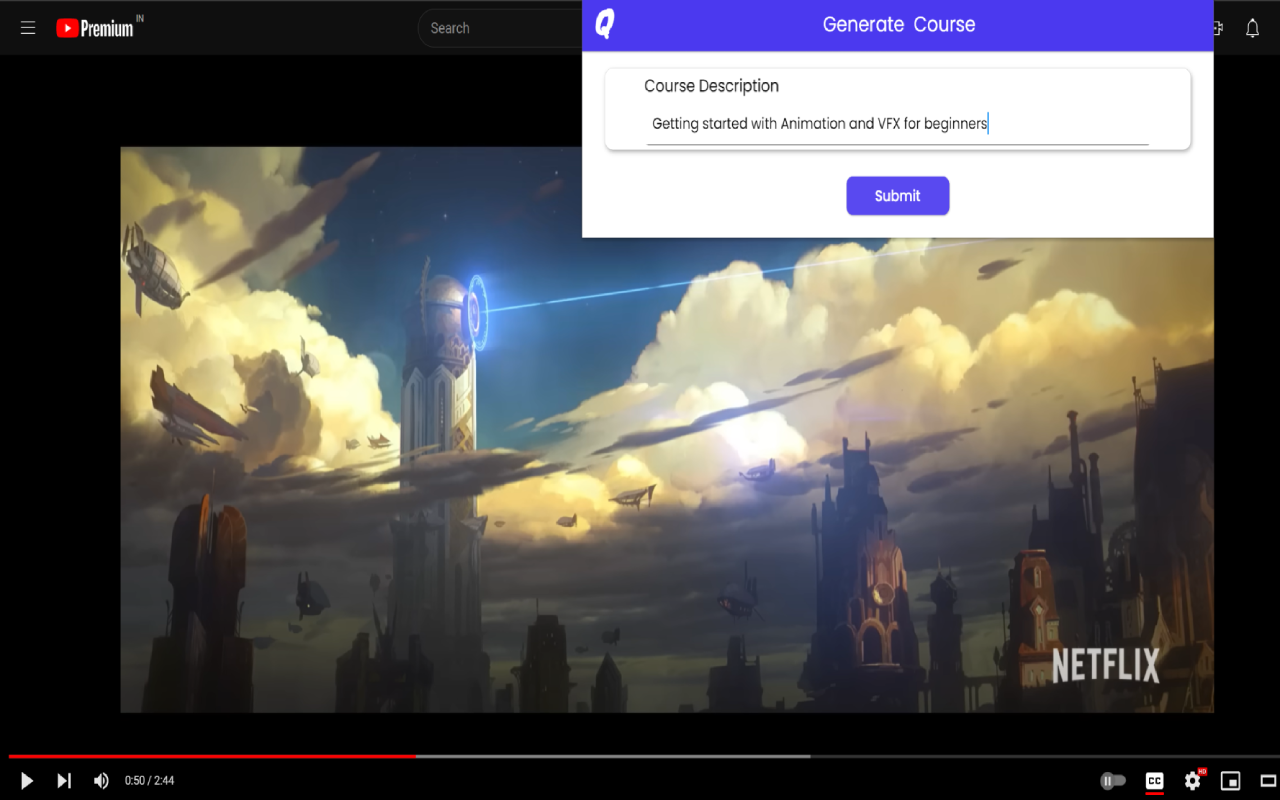This screenshot has height=800, width=1280.
Task: Open the Generate Course header menu
Action: point(897,24)
